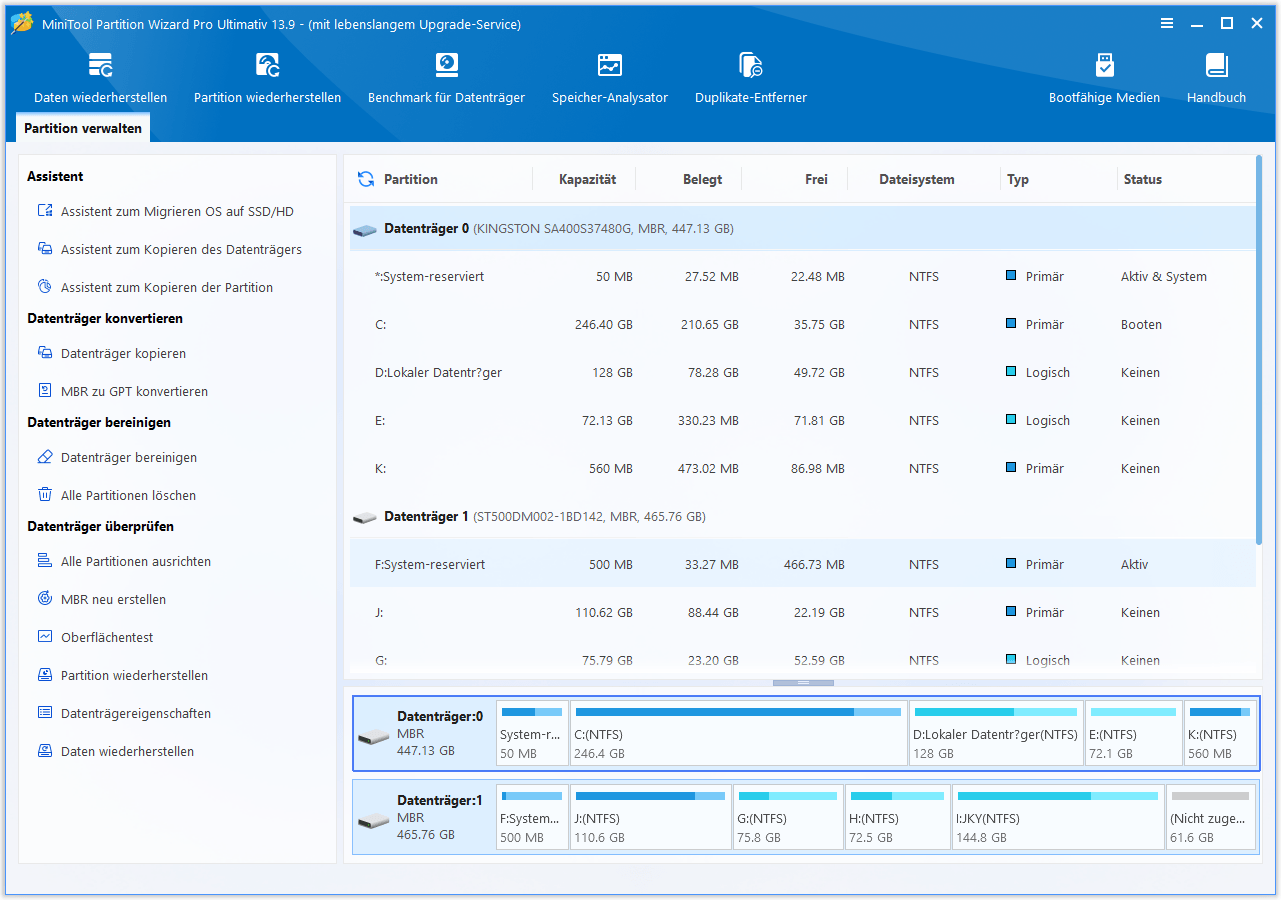Open Datenträgereigenschaften

124,713
